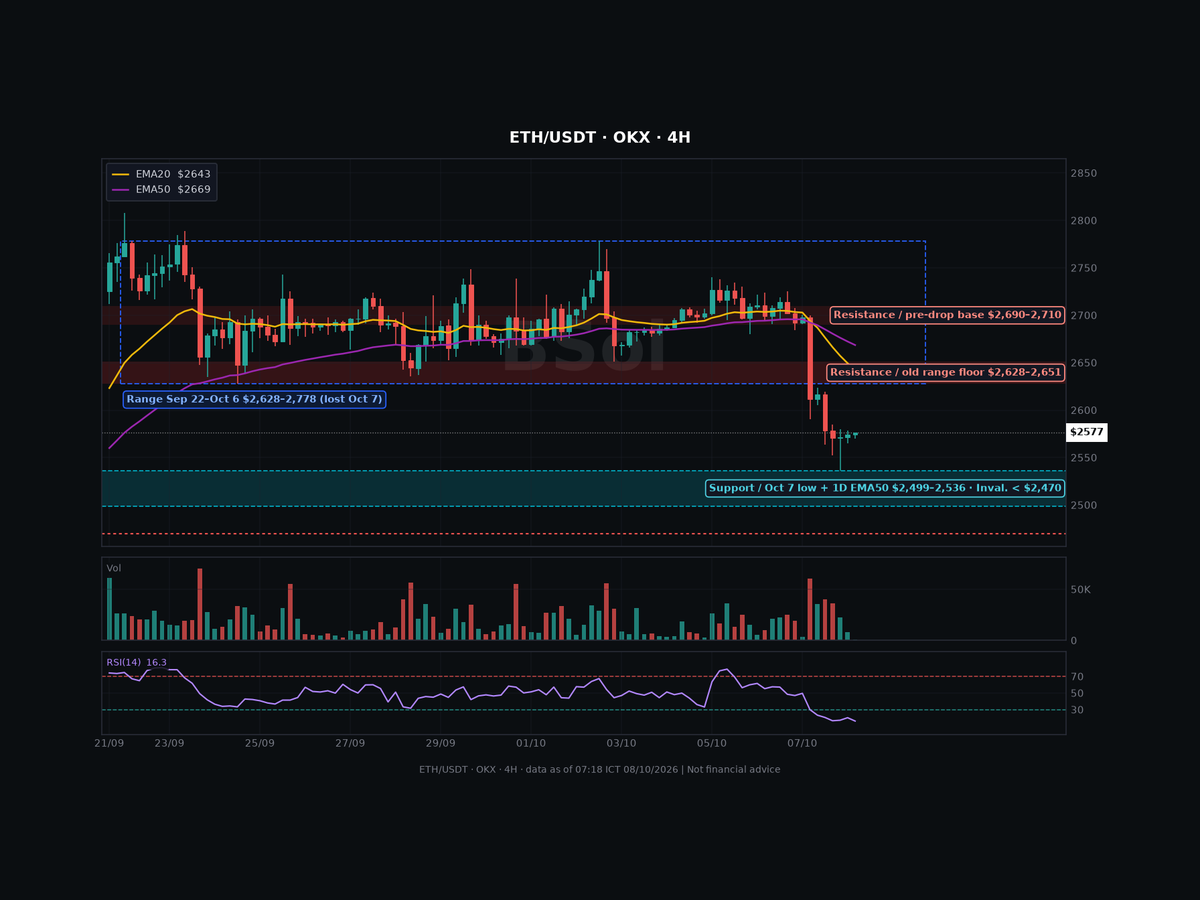Screen dimensions: 1200x900
Task: Click the RSI 30 level label
Action: pyautogui.click(x=1077, y=710)
